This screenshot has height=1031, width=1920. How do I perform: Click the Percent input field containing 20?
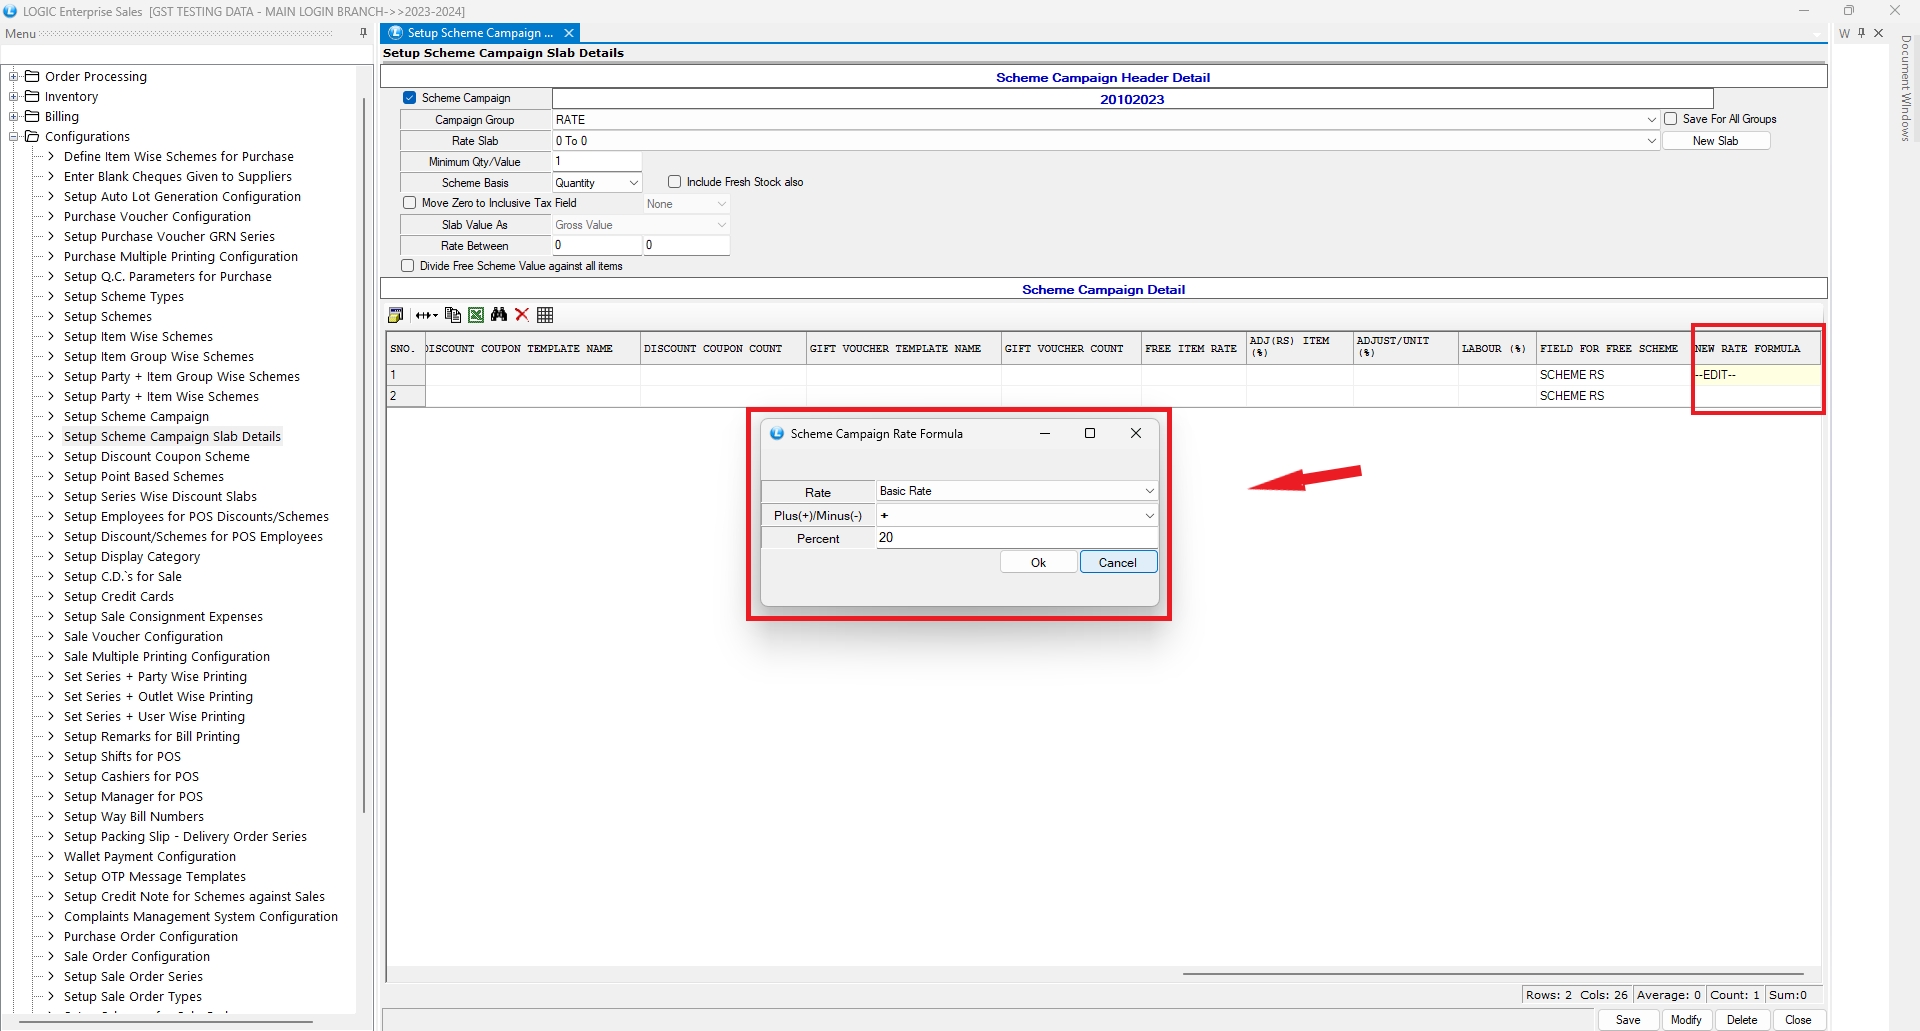[x=1015, y=538]
